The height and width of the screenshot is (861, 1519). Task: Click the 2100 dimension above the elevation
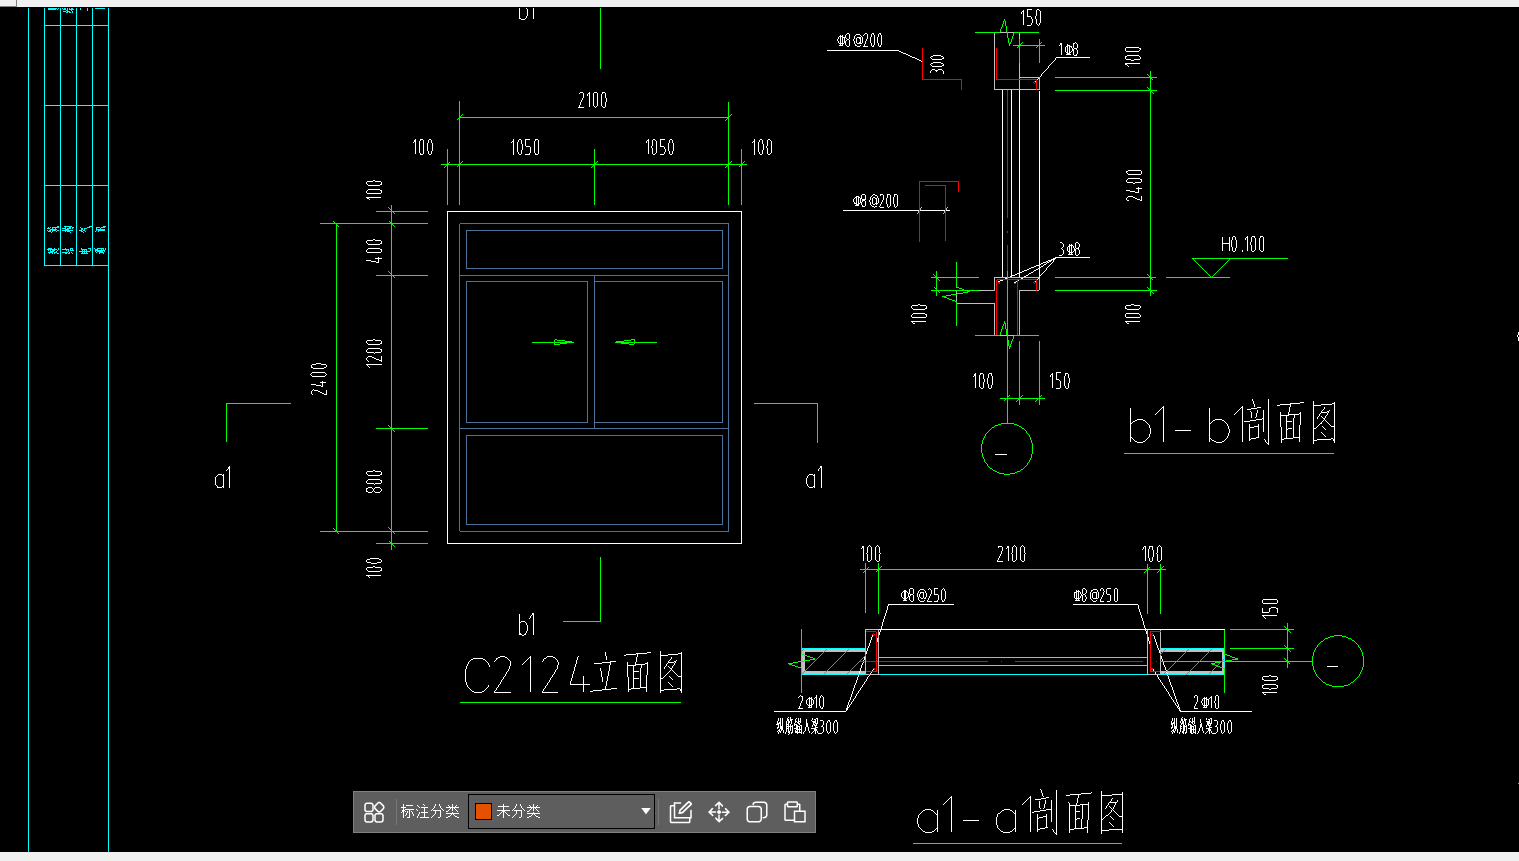tap(592, 100)
